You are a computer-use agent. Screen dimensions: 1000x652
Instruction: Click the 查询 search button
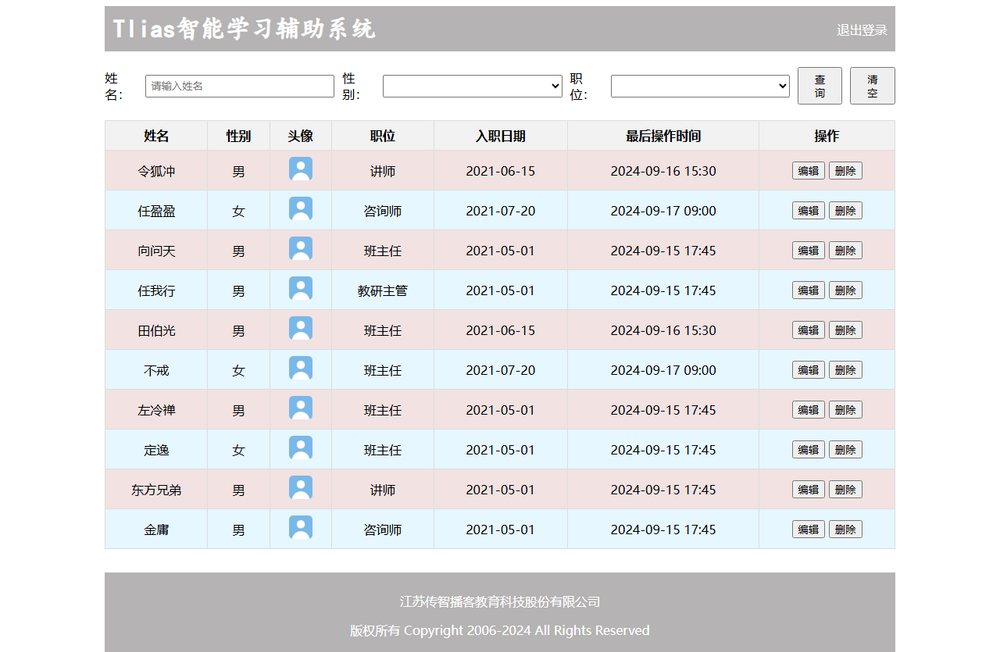click(x=820, y=85)
